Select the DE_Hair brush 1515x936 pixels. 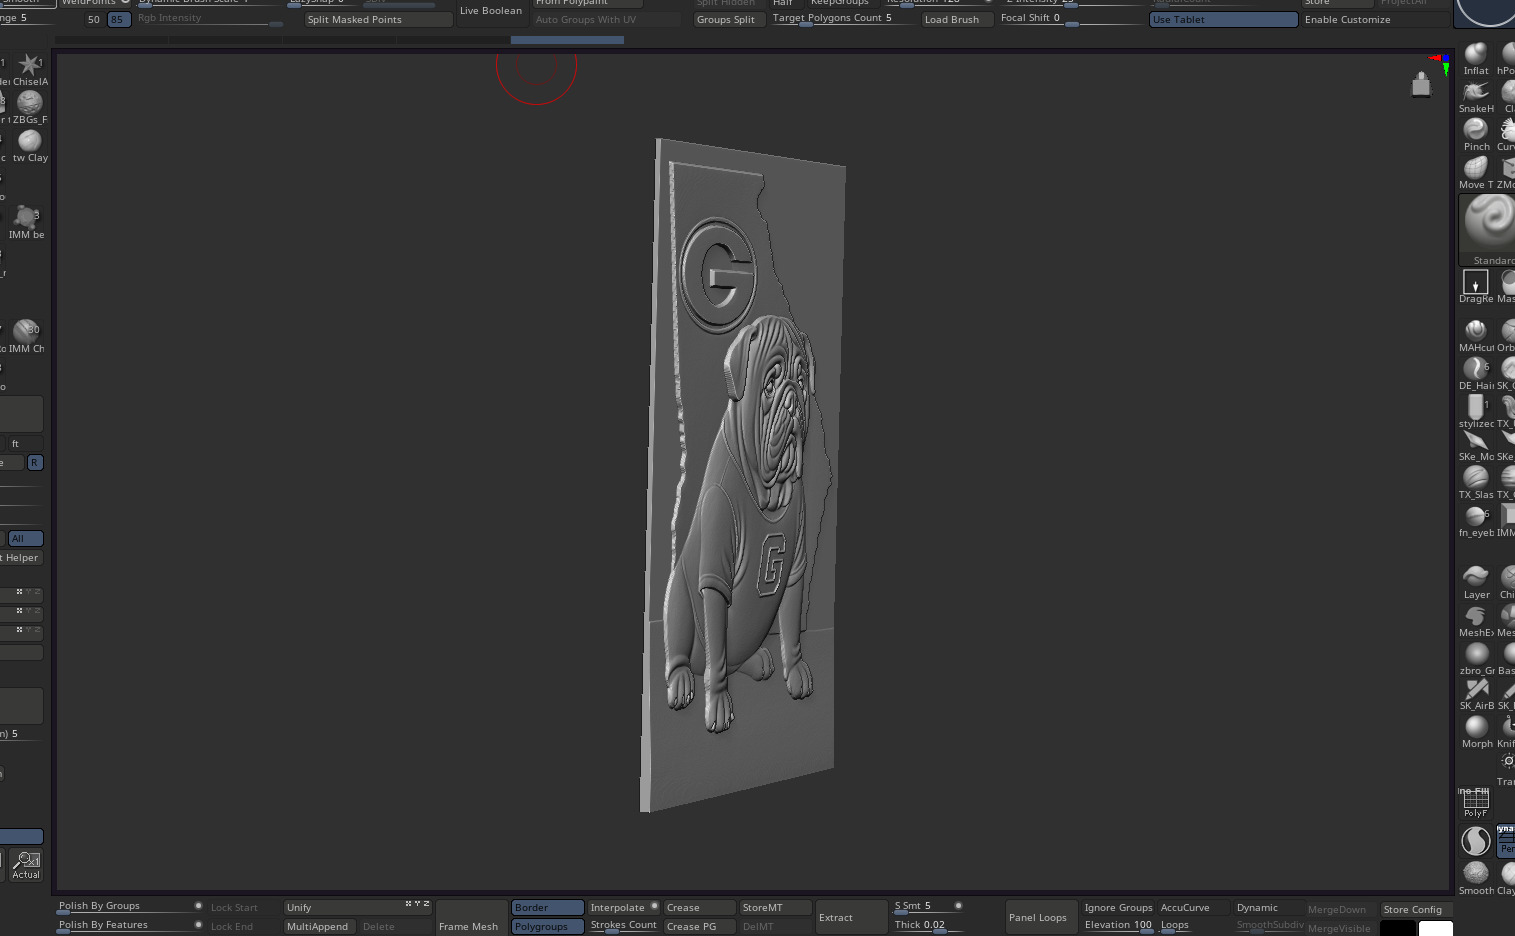(1476, 373)
